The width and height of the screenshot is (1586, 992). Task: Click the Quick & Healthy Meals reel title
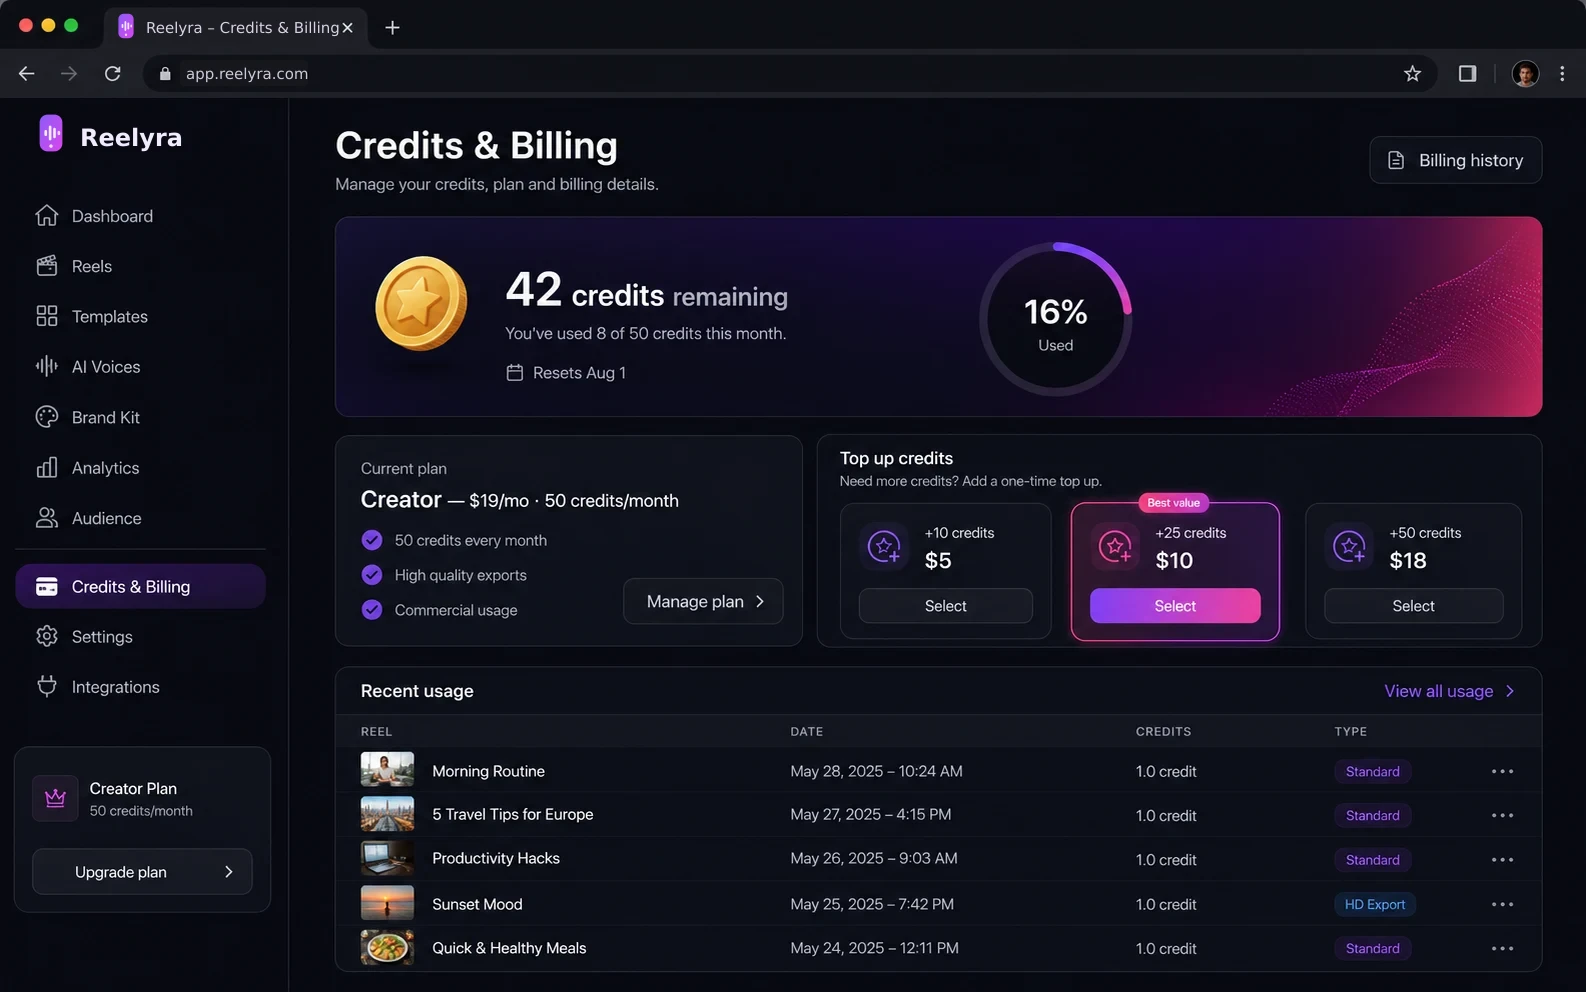(x=509, y=948)
